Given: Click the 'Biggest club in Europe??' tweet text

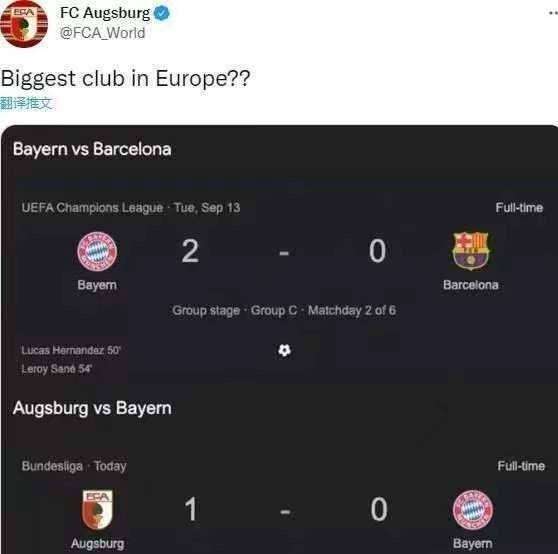Looking at the screenshot, I should (x=125, y=79).
